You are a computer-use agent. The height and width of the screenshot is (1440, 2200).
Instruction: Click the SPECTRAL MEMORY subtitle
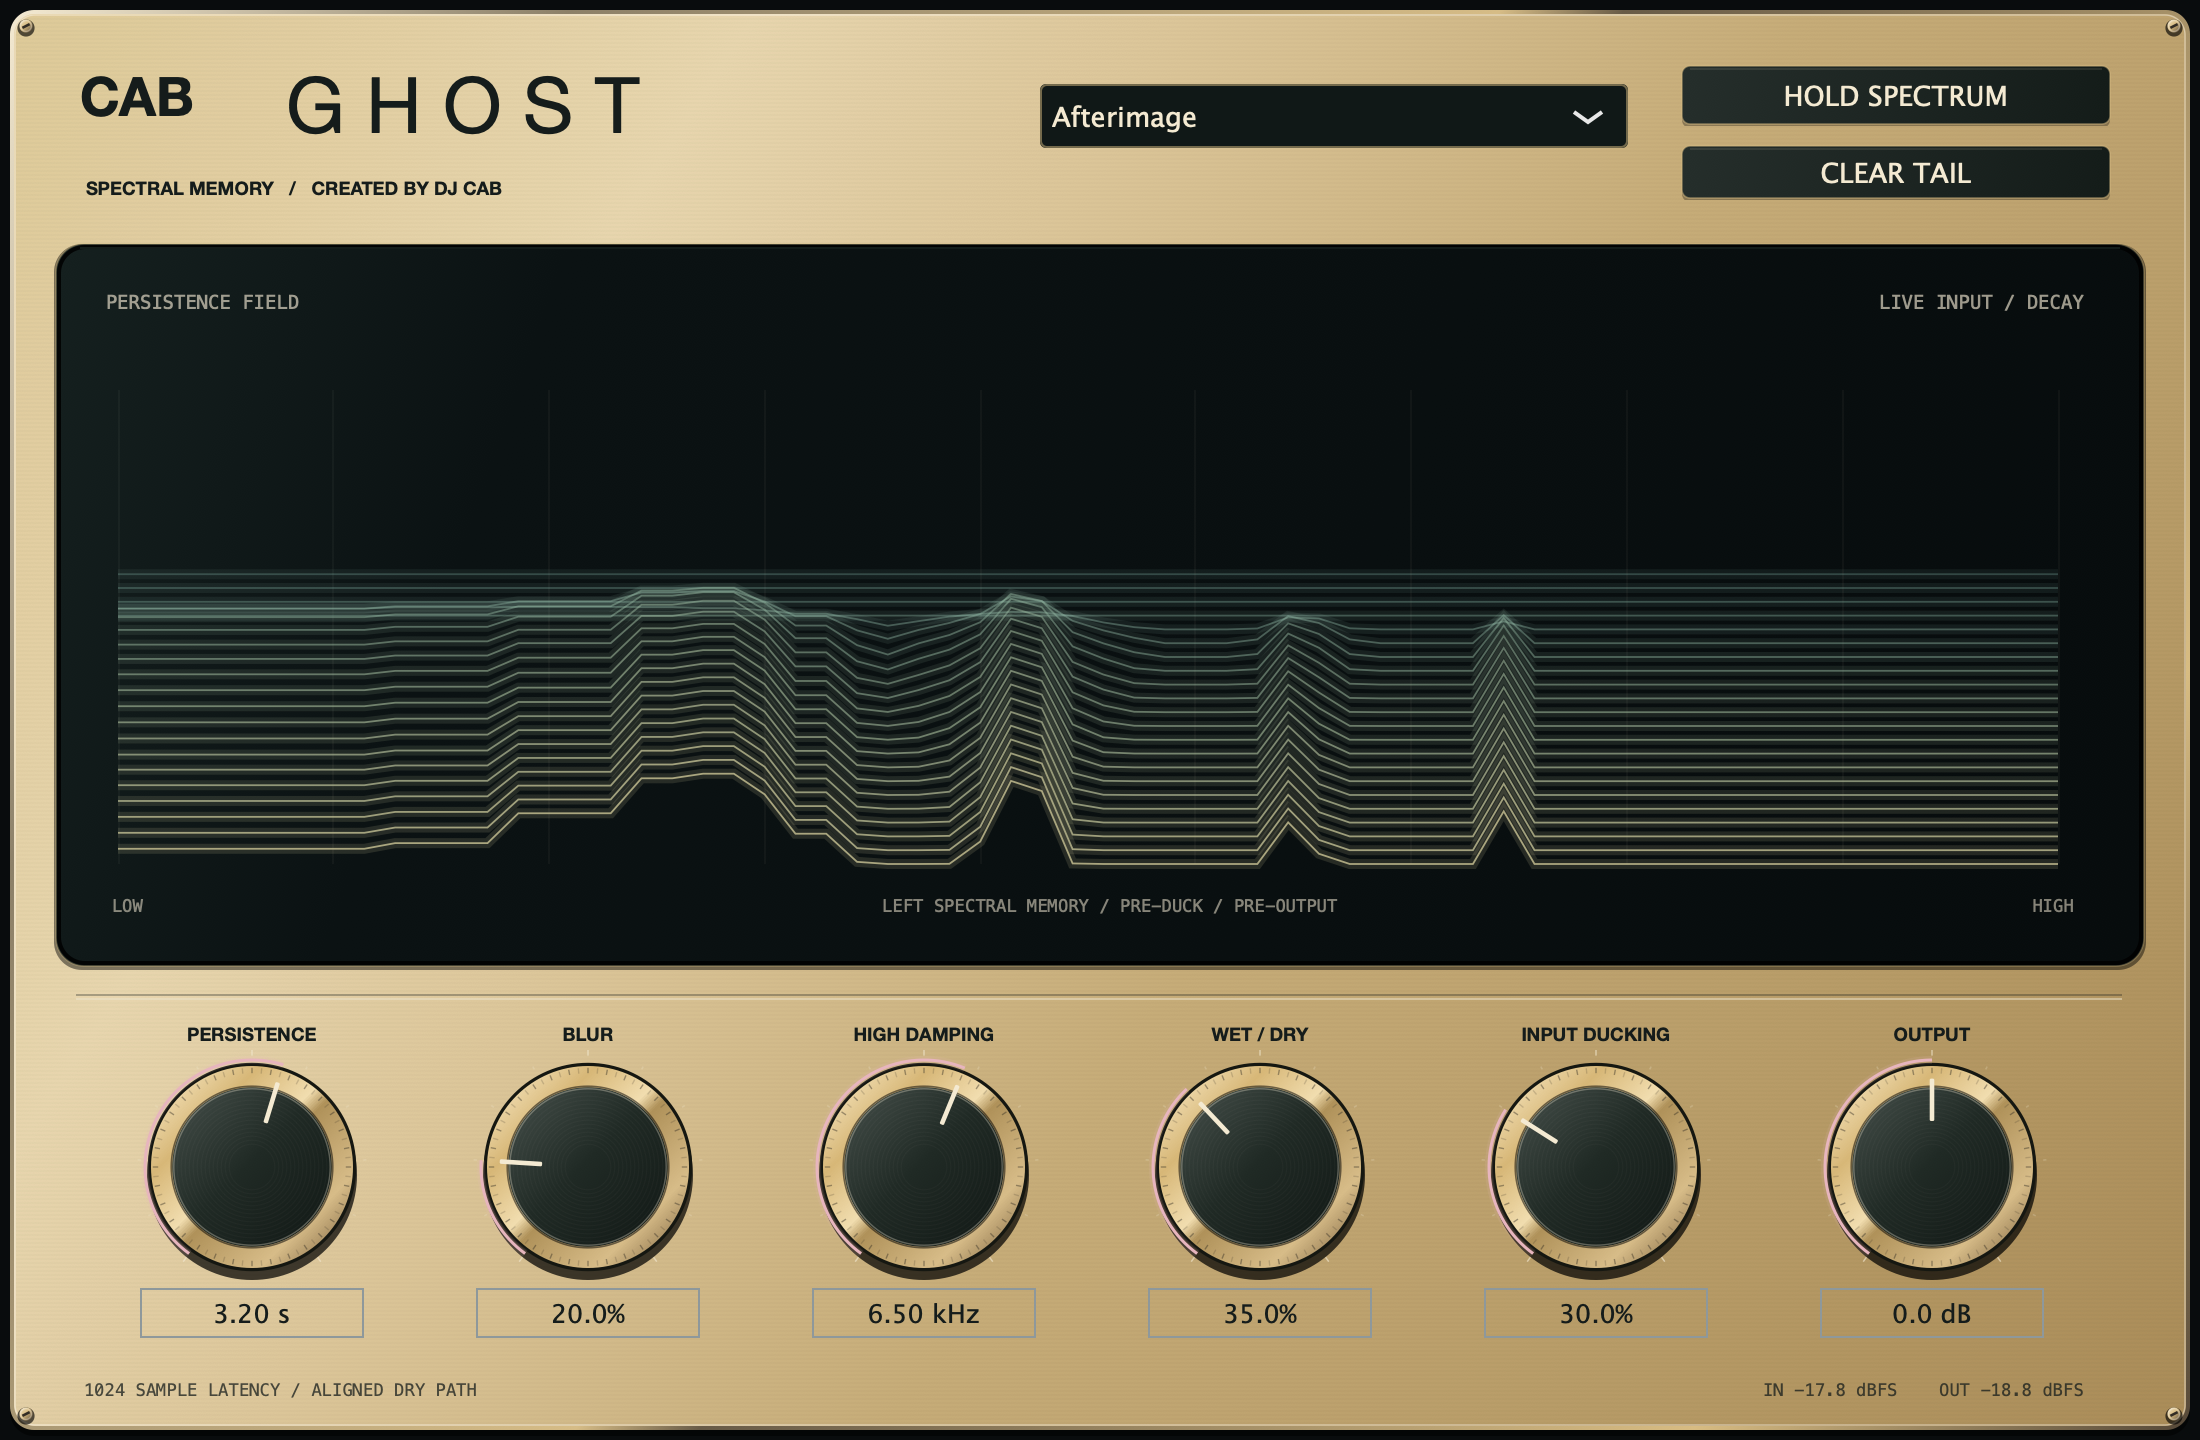(x=180, y=188)
